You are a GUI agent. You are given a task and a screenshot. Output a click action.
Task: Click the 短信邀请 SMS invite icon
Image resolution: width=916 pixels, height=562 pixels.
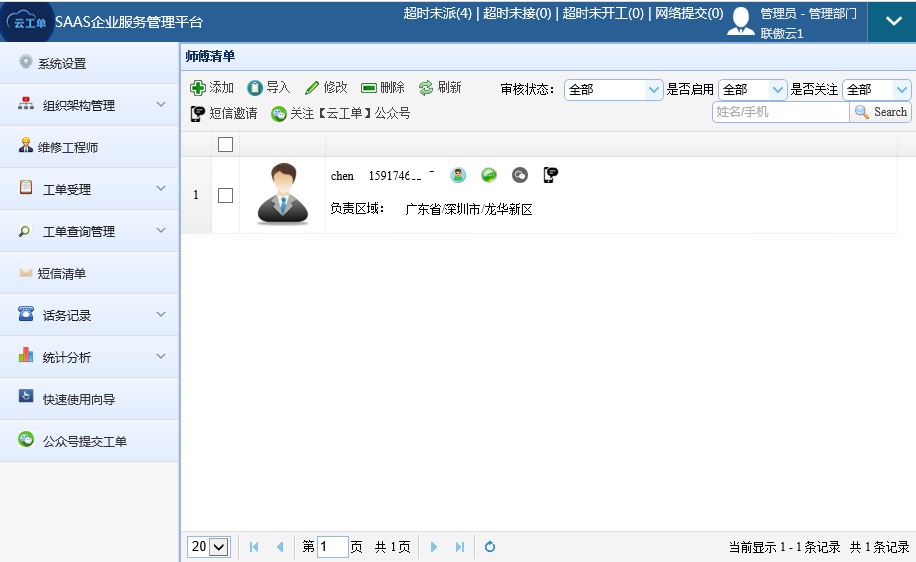tap(198, 114)
